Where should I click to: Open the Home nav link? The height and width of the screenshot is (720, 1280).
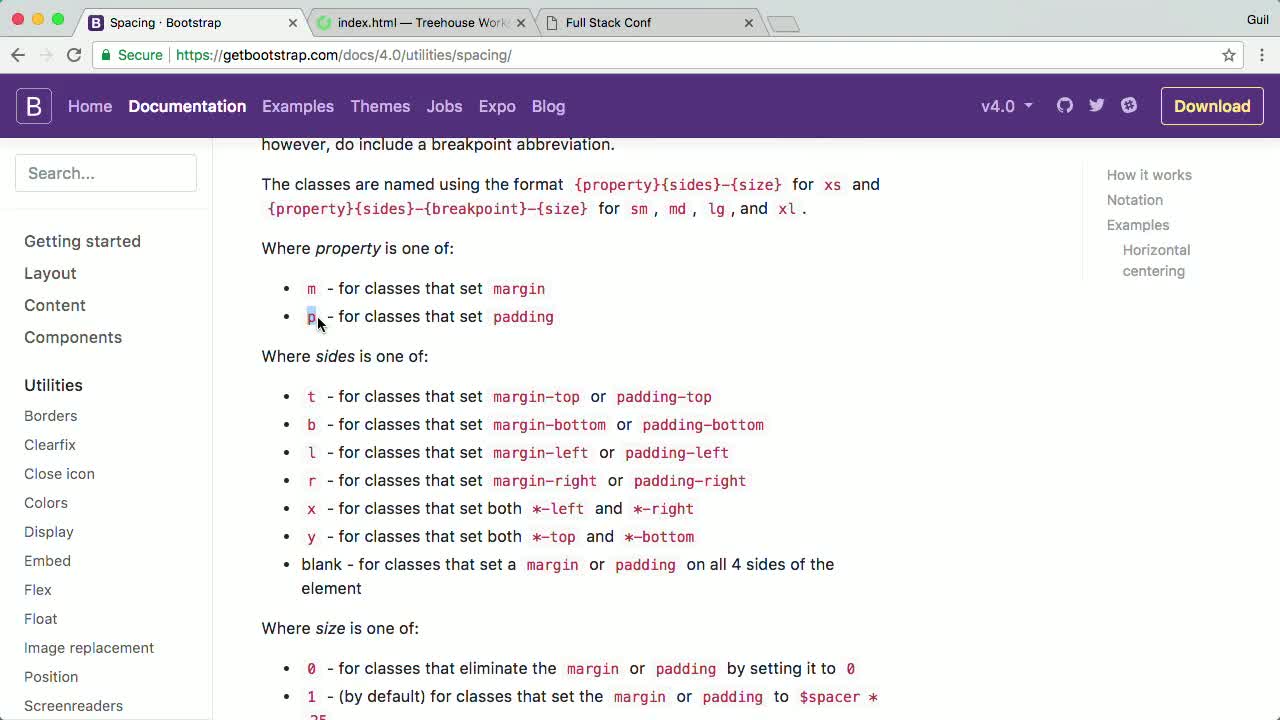90,106
